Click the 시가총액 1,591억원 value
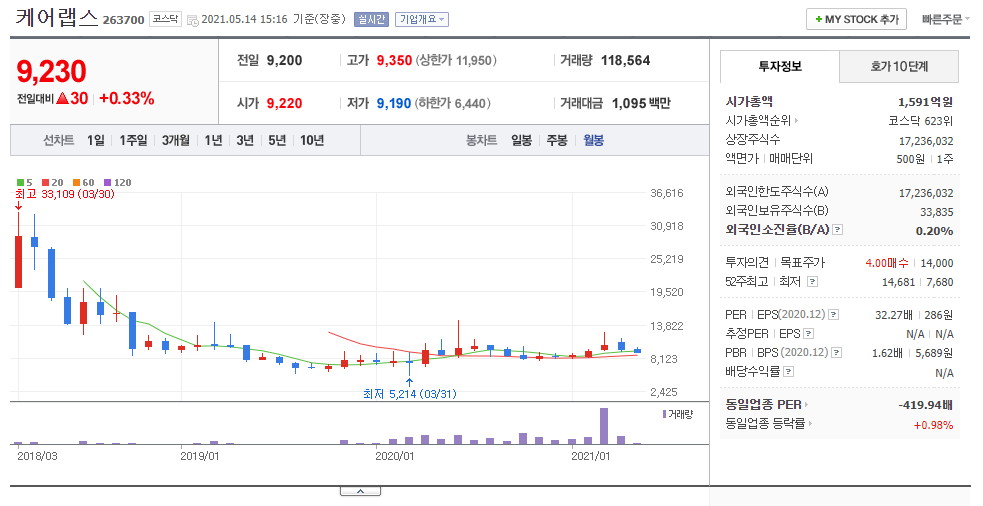Screen dimensions: 983x506 tap(925, 102)
